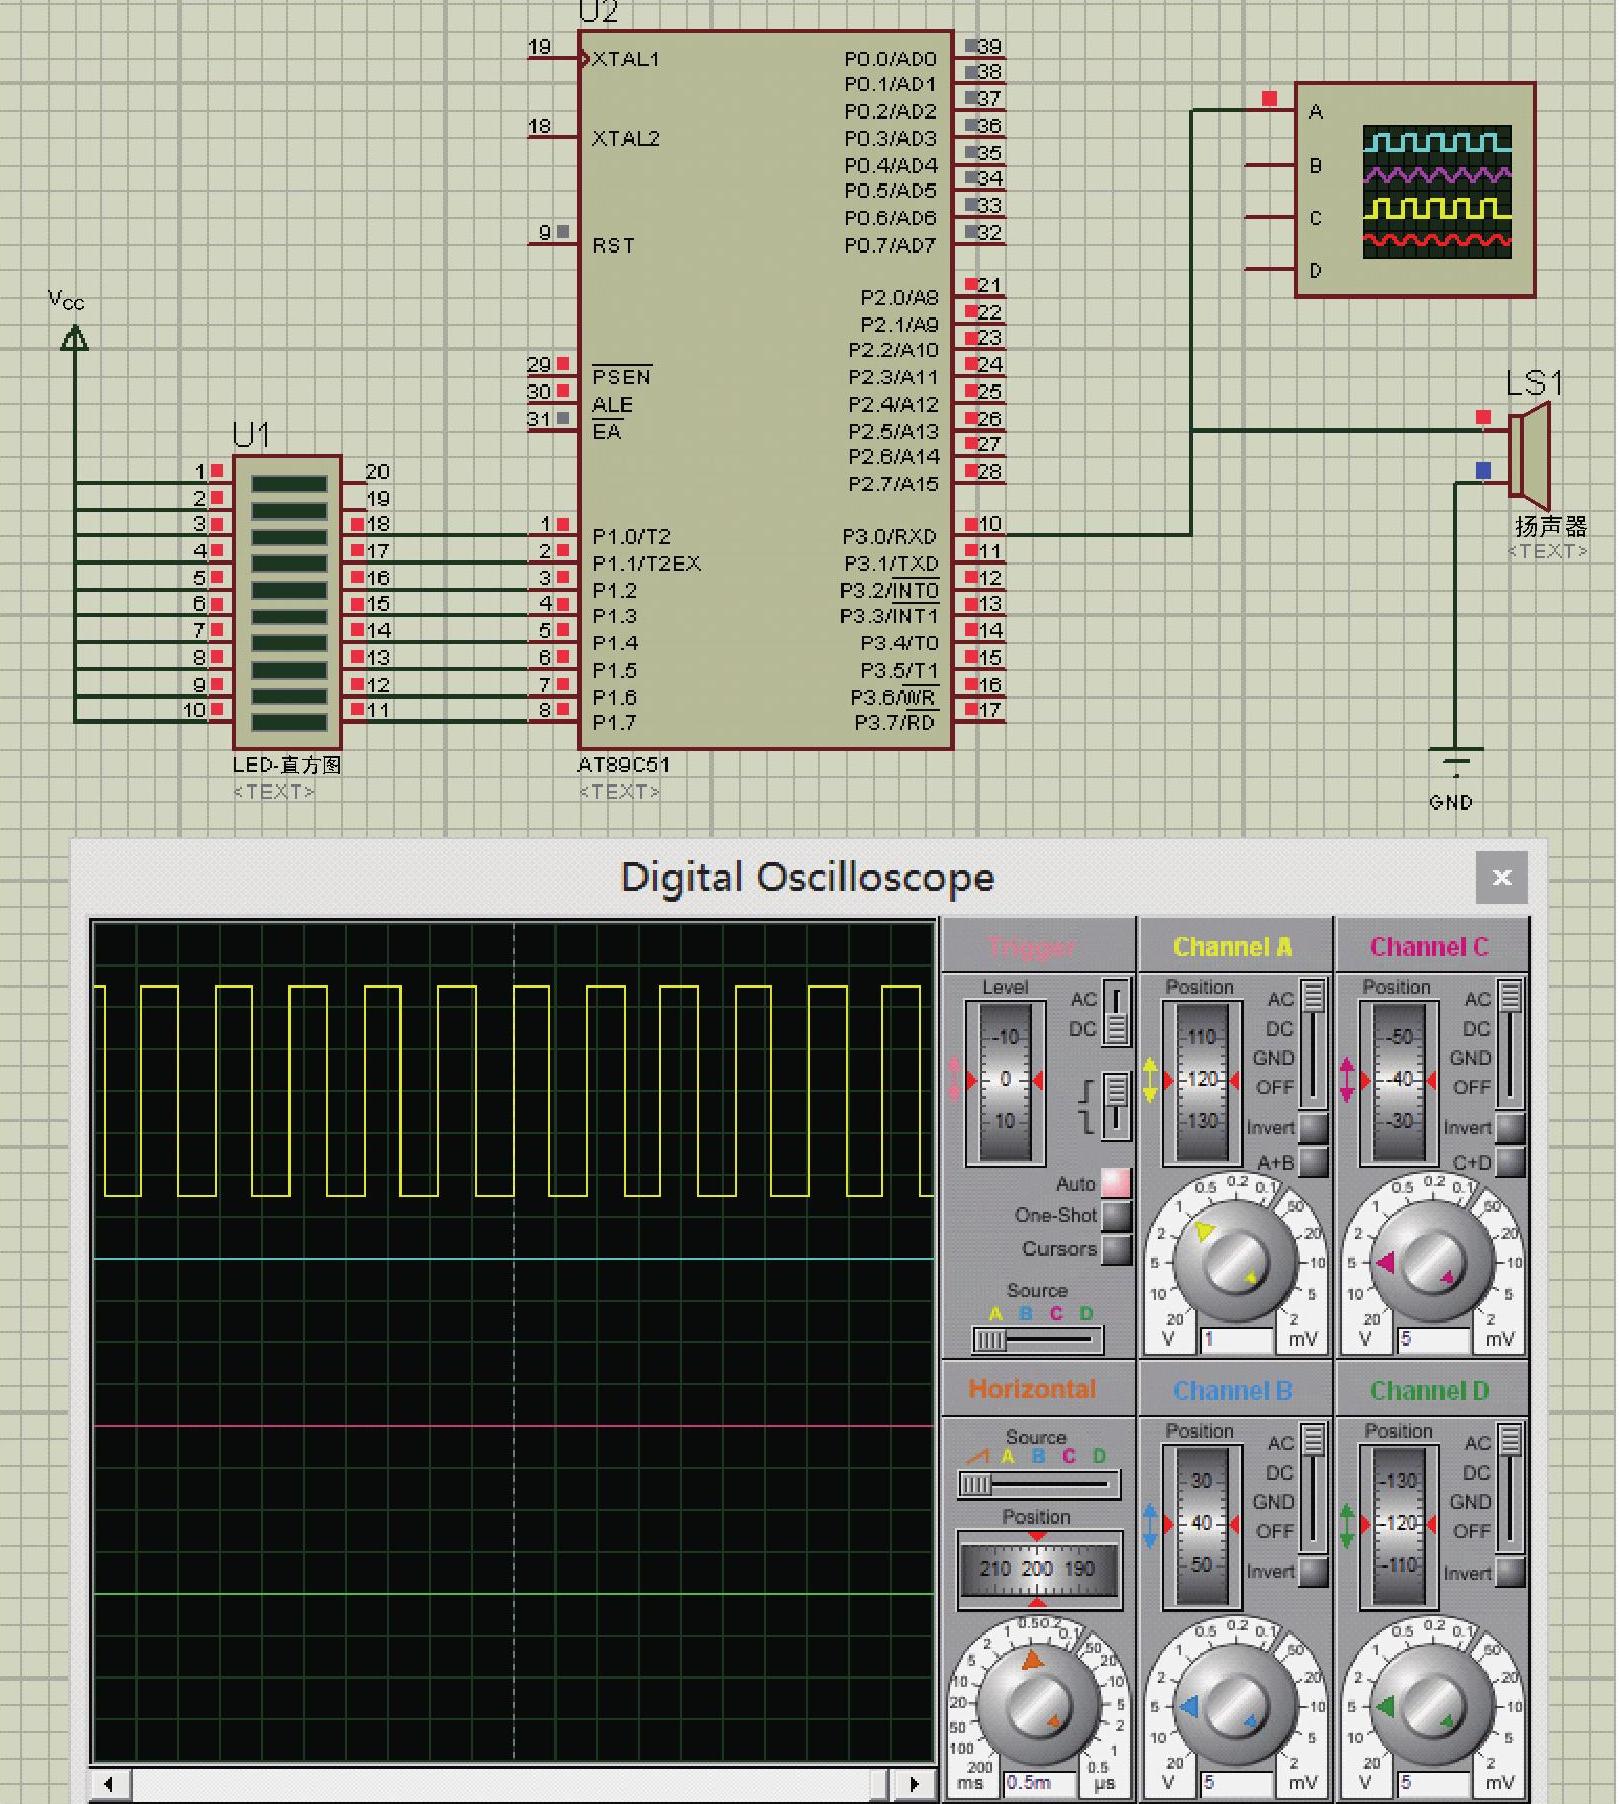This screenshot has width=1619, height=1804.
Task: Select the LS1 speaker component
Action: pyautogui.click(x=1530, y=456)
